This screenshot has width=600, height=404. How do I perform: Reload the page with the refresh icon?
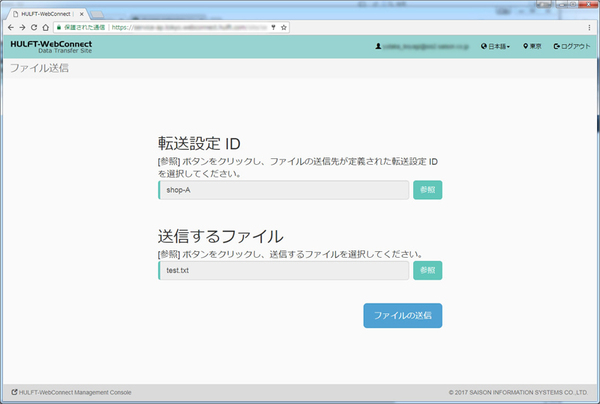click(x=34, y=27)
